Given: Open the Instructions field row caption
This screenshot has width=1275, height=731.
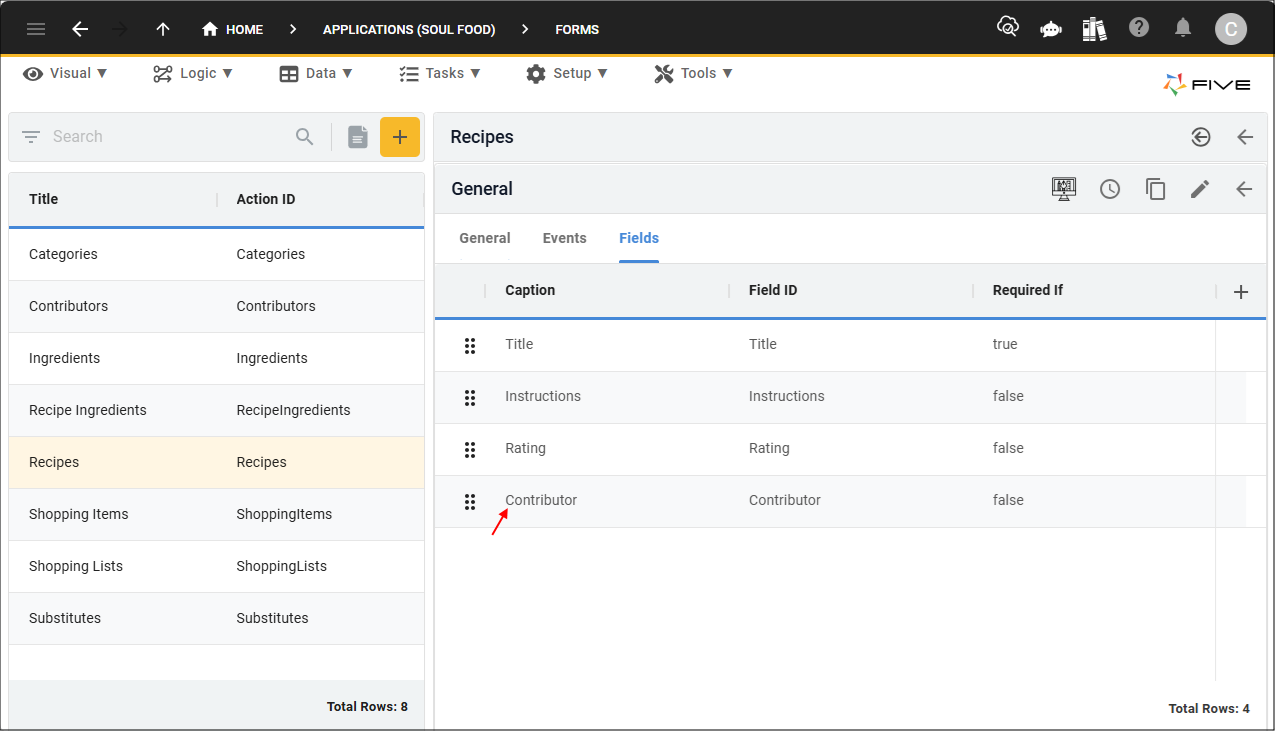Looking at the screenshot, I should [x=543, y=396].
